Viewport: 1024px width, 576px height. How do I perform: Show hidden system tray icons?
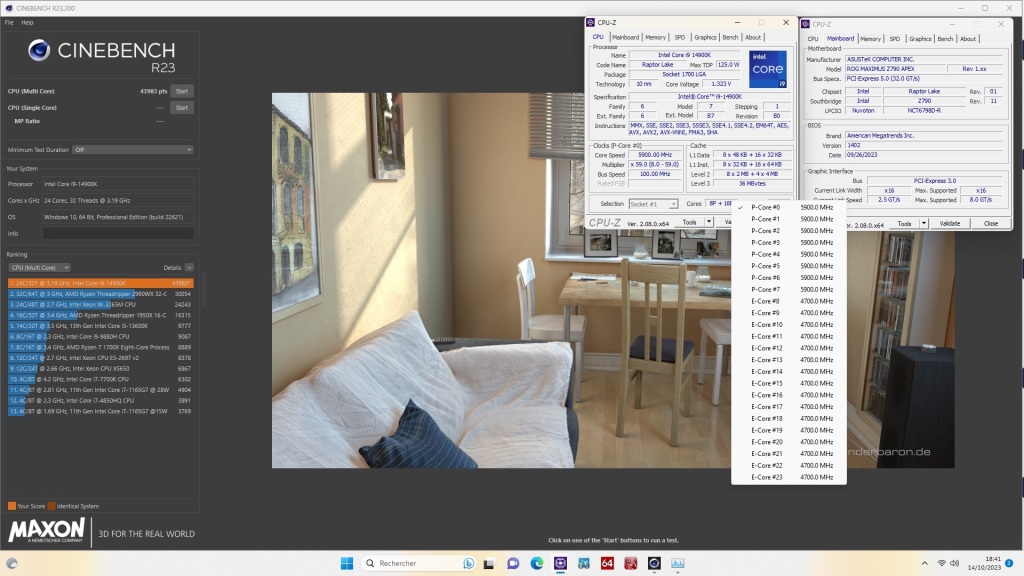(924, 563)
